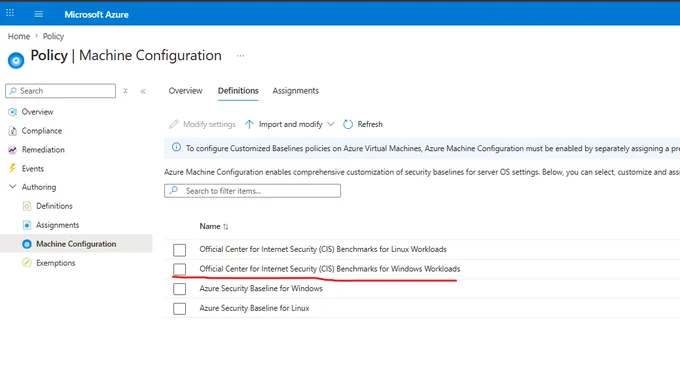680x367 pixels.
Task: Collapse the sidebar with double chevron
Action: click(x=143, y=91)
